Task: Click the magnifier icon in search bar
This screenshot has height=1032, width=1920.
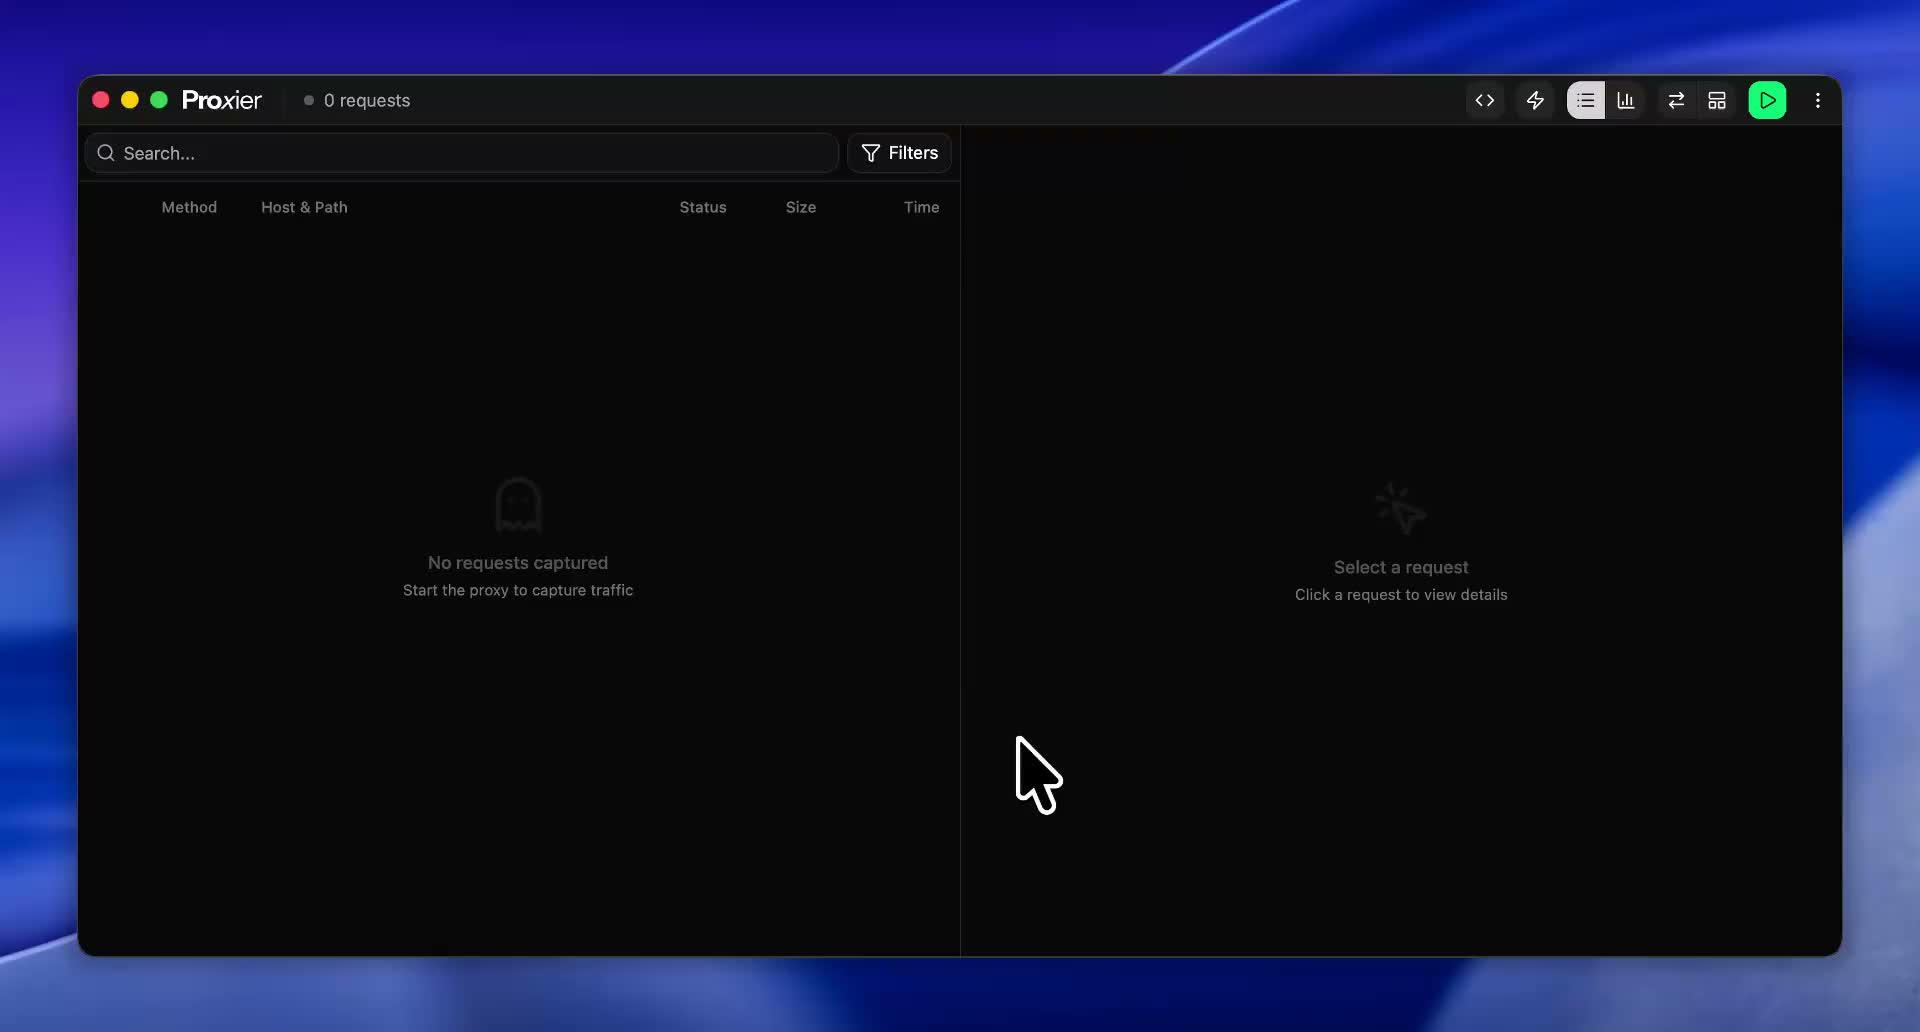Action: pos(106,153)
